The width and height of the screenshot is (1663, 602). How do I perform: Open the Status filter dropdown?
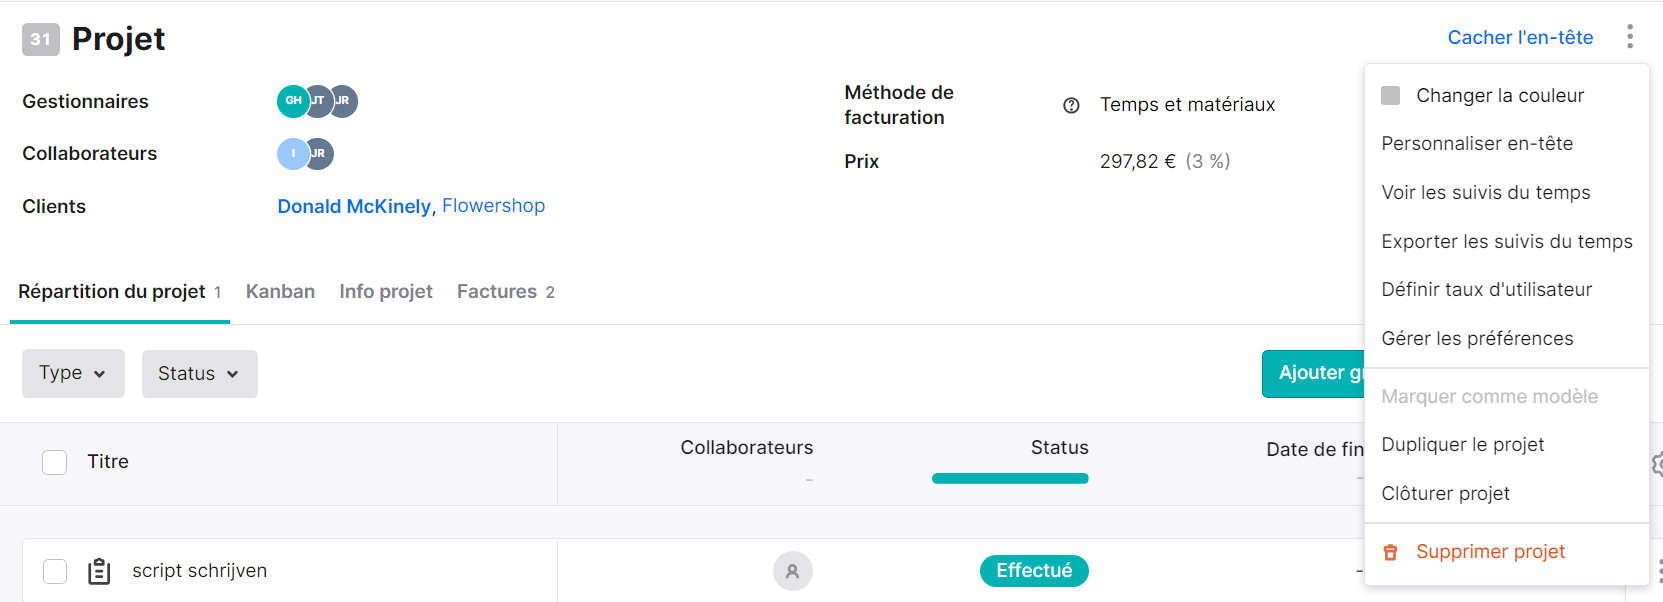(x=199, y=374)
